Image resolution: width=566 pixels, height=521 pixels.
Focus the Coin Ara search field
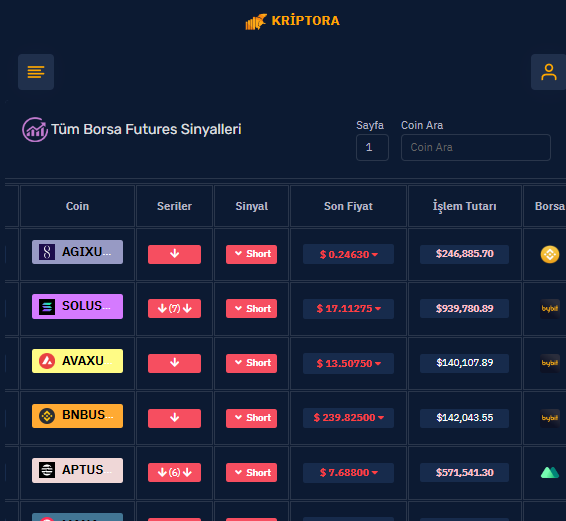tap(475, 147)
